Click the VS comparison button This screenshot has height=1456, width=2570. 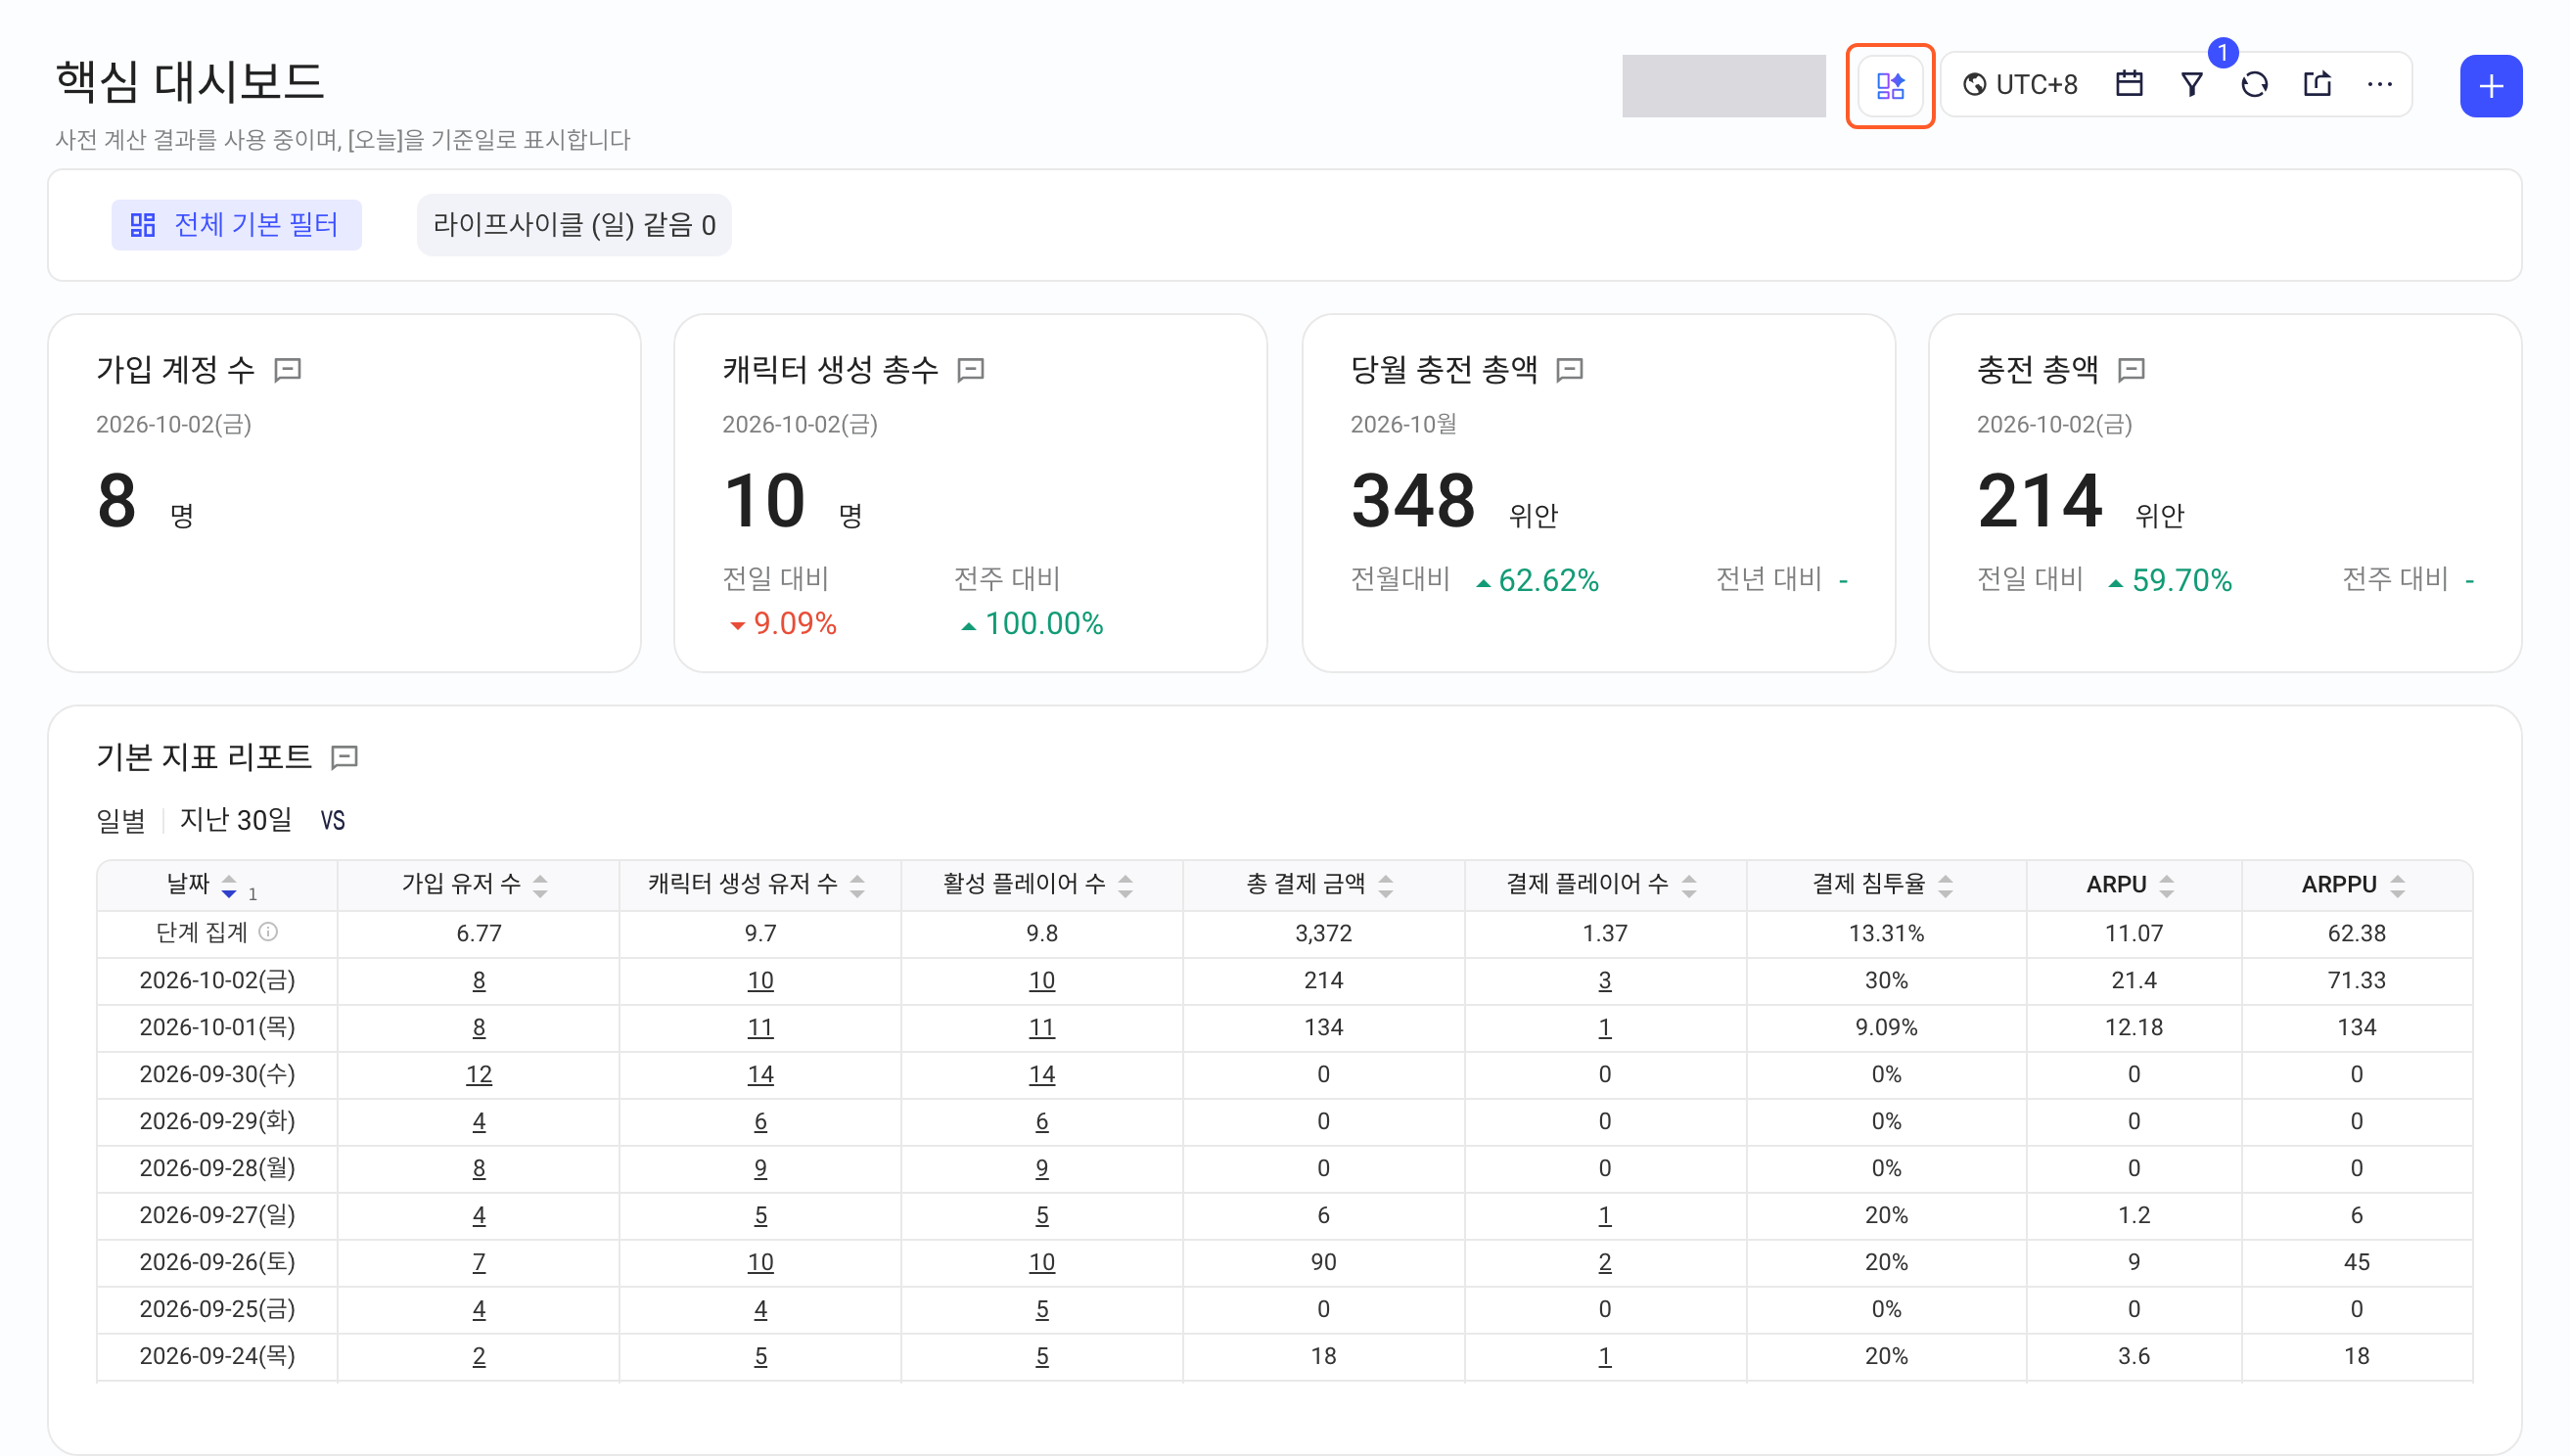[333, 821]
